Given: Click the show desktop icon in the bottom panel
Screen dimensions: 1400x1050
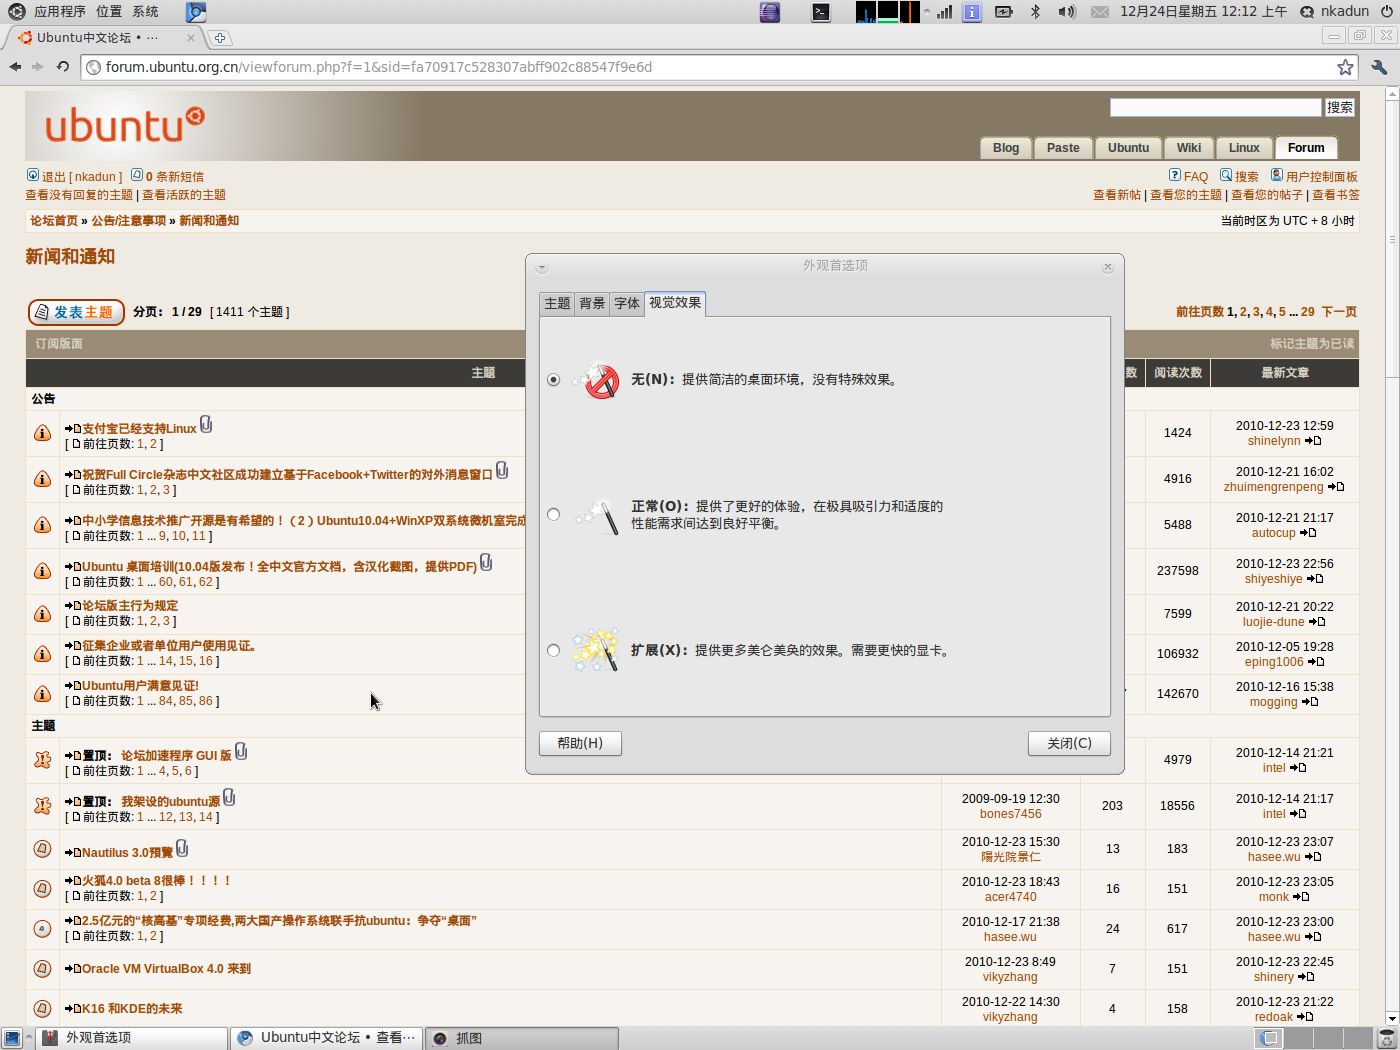Looking at the screenshot, I should pos(12,1038).
